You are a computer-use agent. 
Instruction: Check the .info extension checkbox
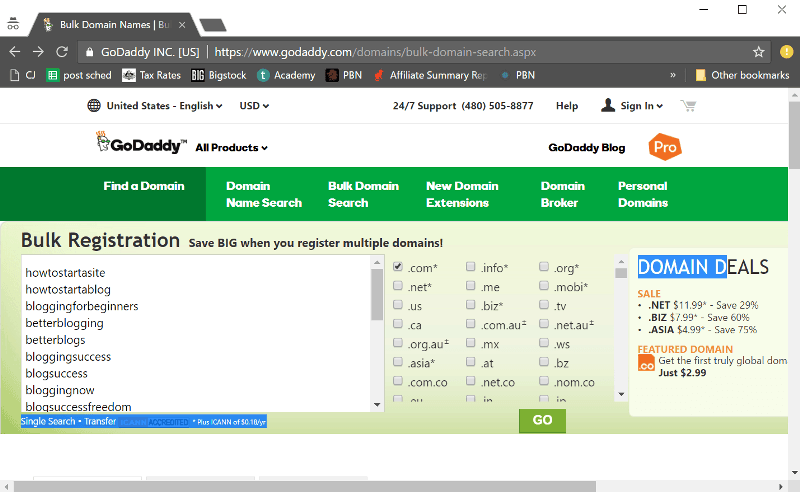point(471,267)
